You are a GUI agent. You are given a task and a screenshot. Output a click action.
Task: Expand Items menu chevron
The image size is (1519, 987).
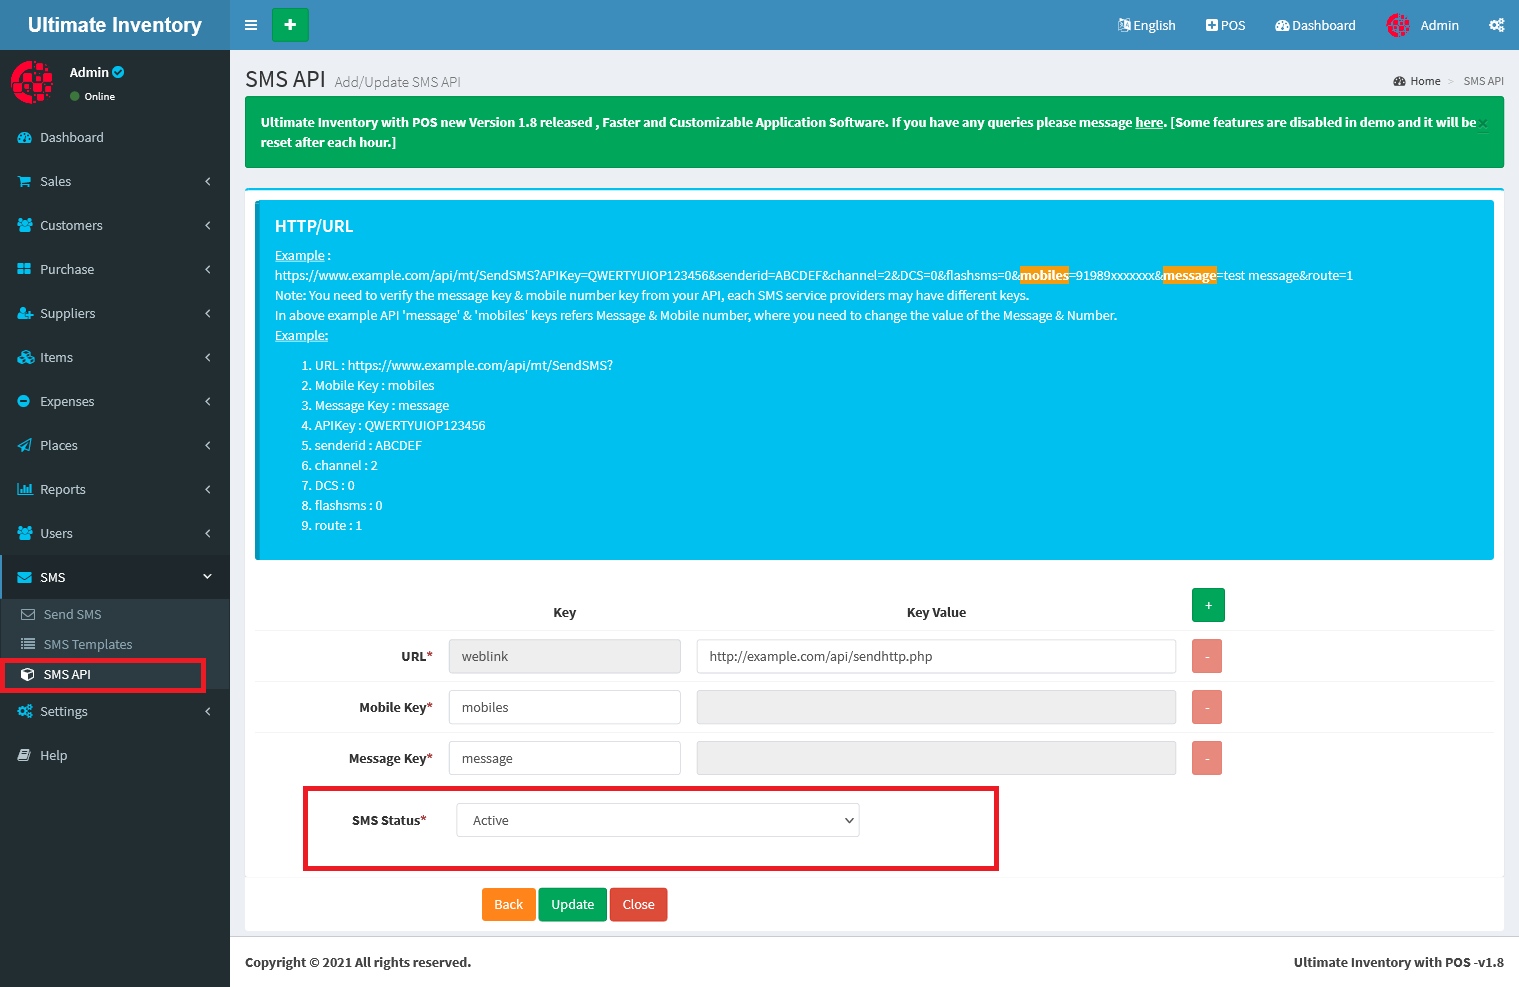[x=208, y=358]
